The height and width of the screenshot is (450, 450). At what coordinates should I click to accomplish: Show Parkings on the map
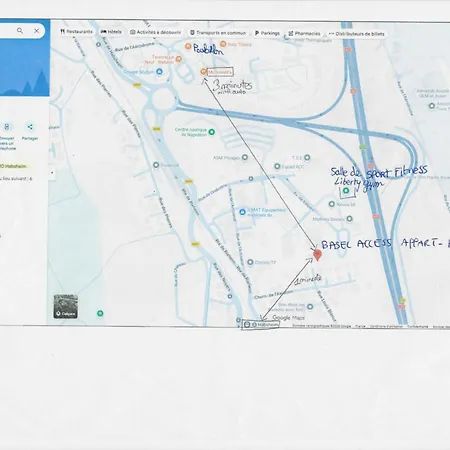pyautogui.click(x=267, y=33)
